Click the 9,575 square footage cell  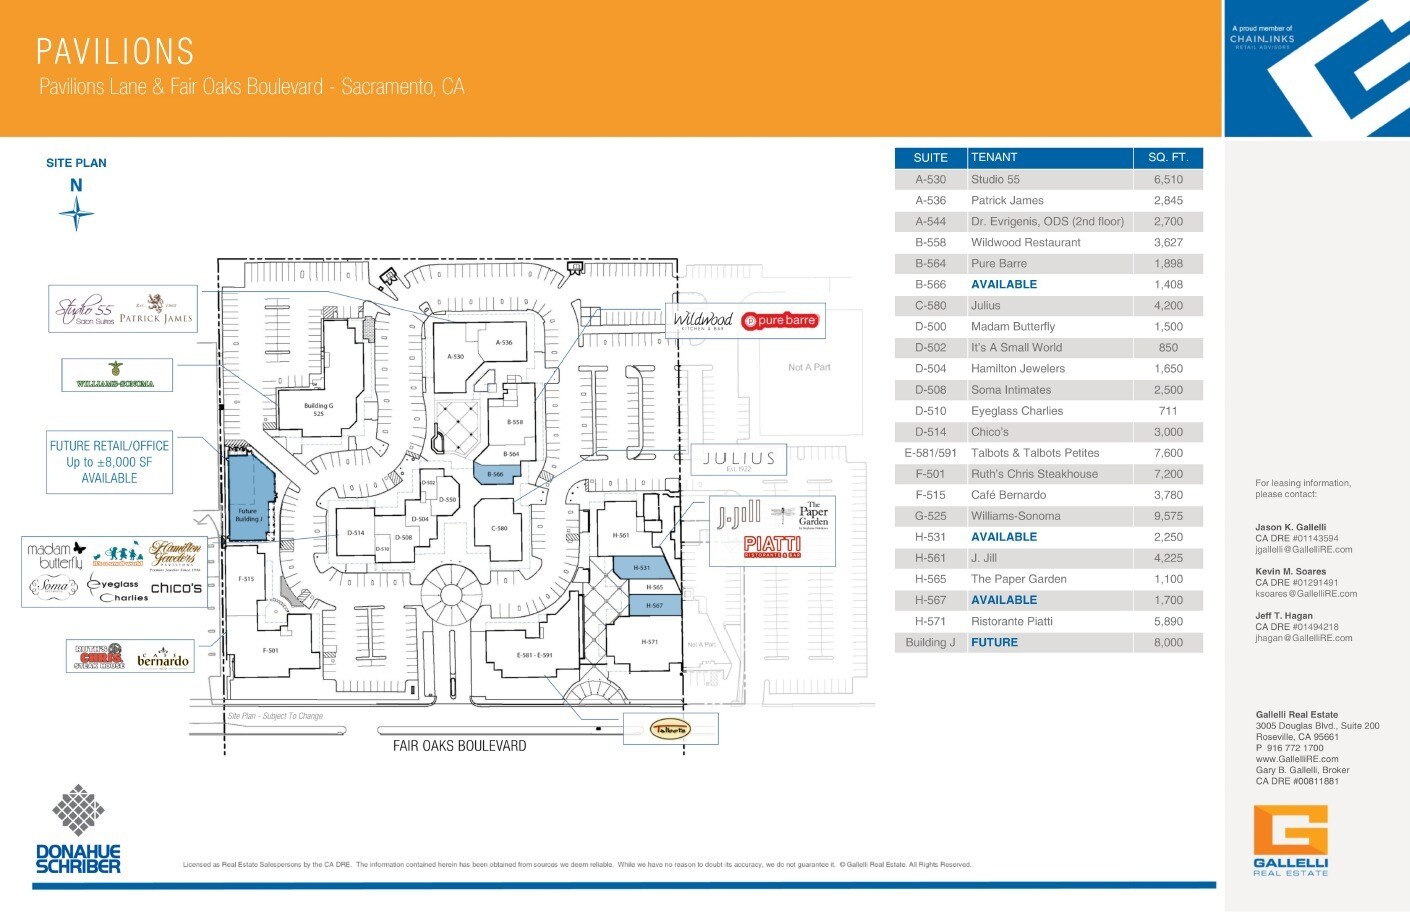(1168, 516)
